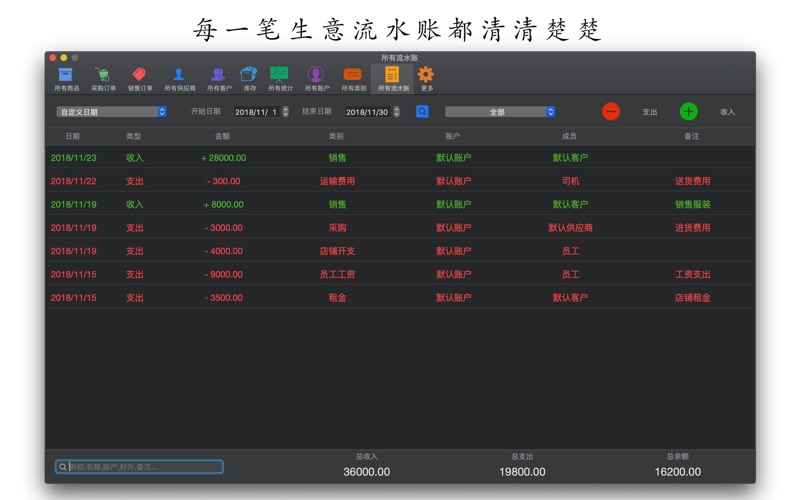Open the 所有商品 (all products) toolbar icon
The image size is (800, 500).
(x=65, y=77)
